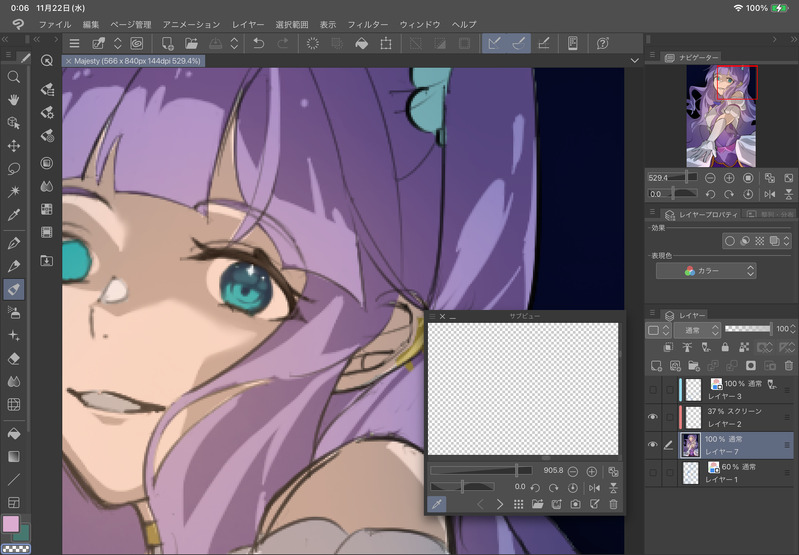
Task: Open the help question-mark icon
Action: (602, 44)
